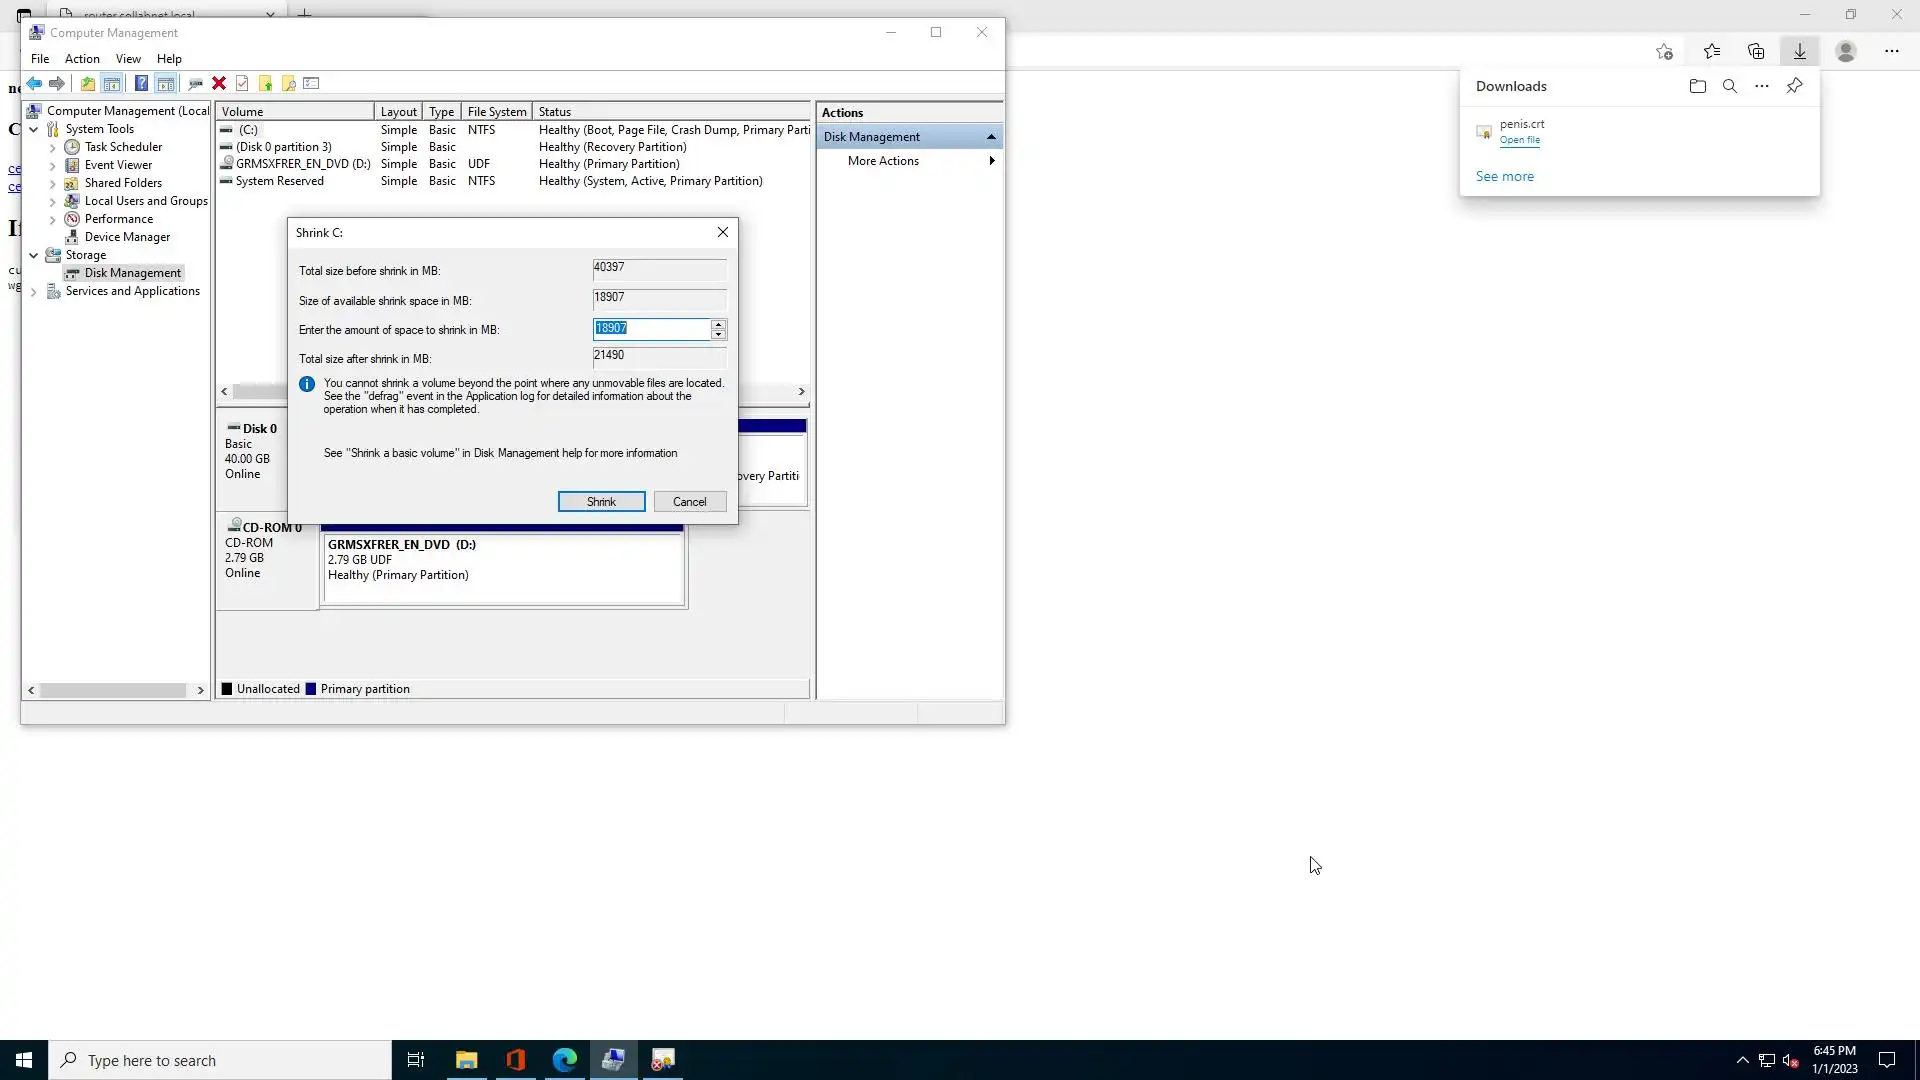Click the shrink amount input field
Viewport: 1920px width, 1080px height.
(x=651, y=329)
